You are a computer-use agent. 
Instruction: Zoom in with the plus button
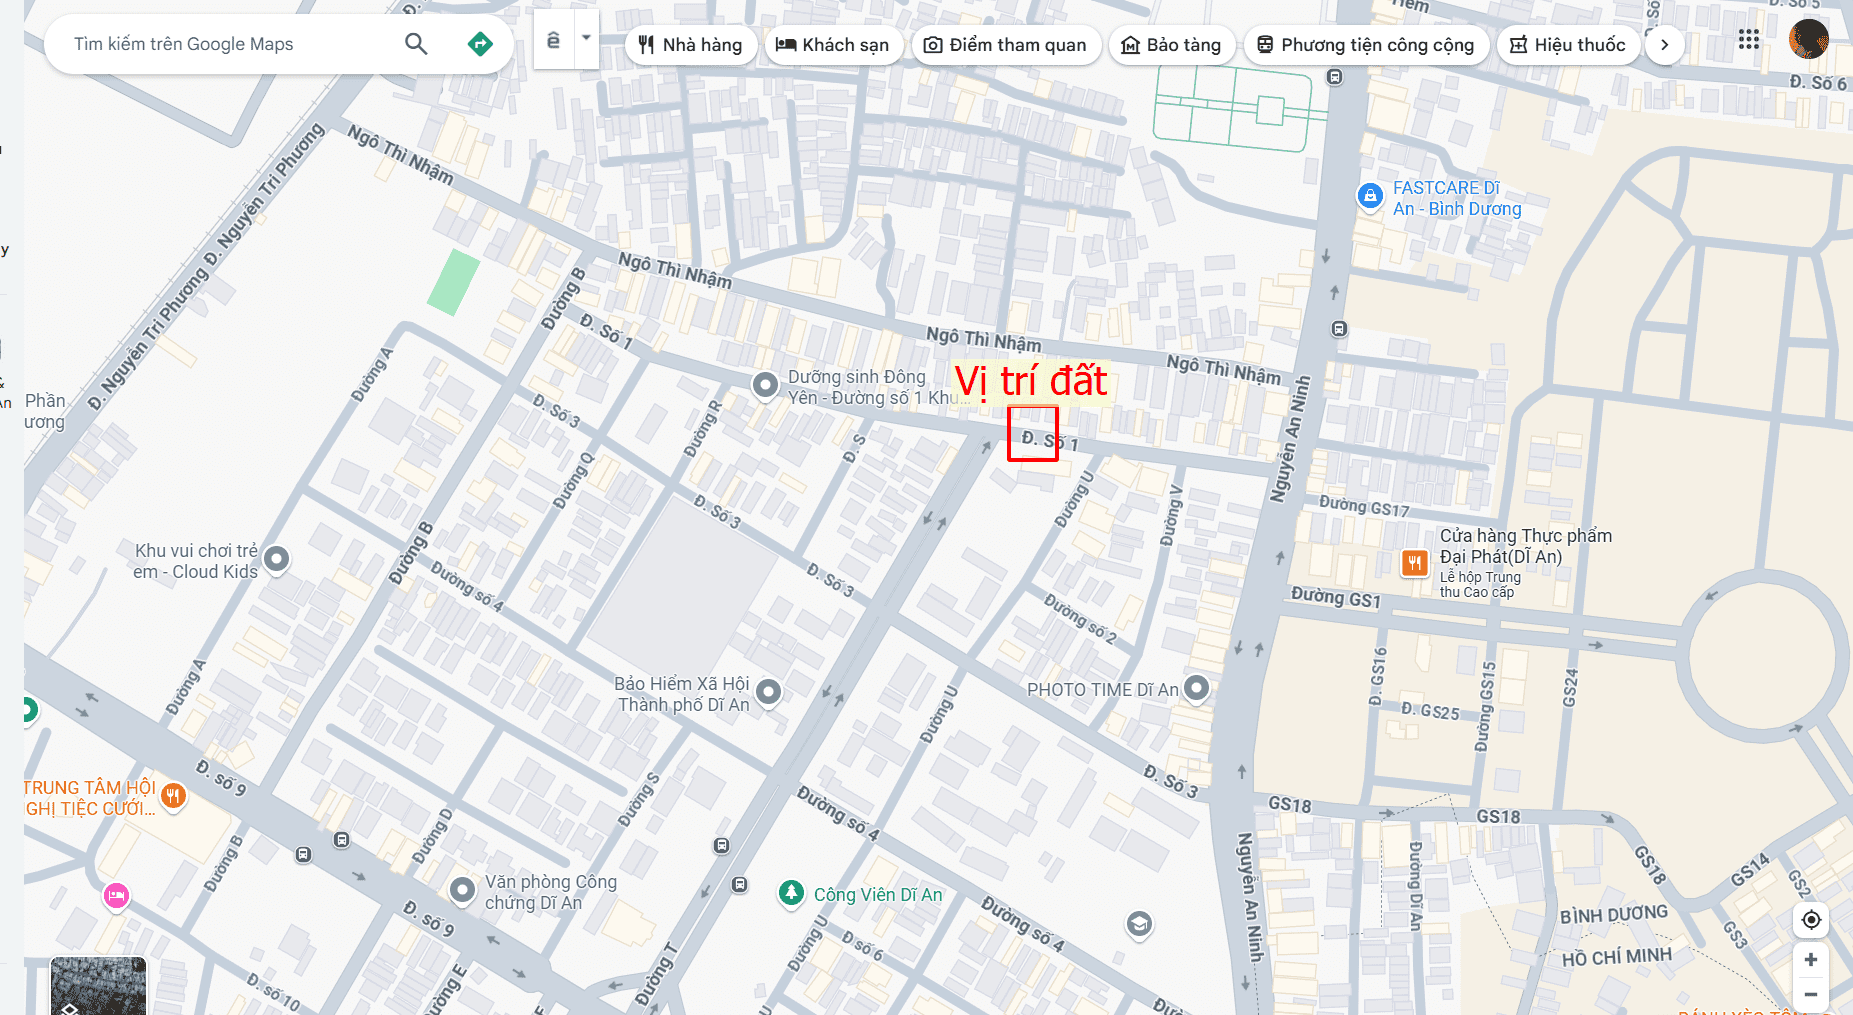point(1810,960)
